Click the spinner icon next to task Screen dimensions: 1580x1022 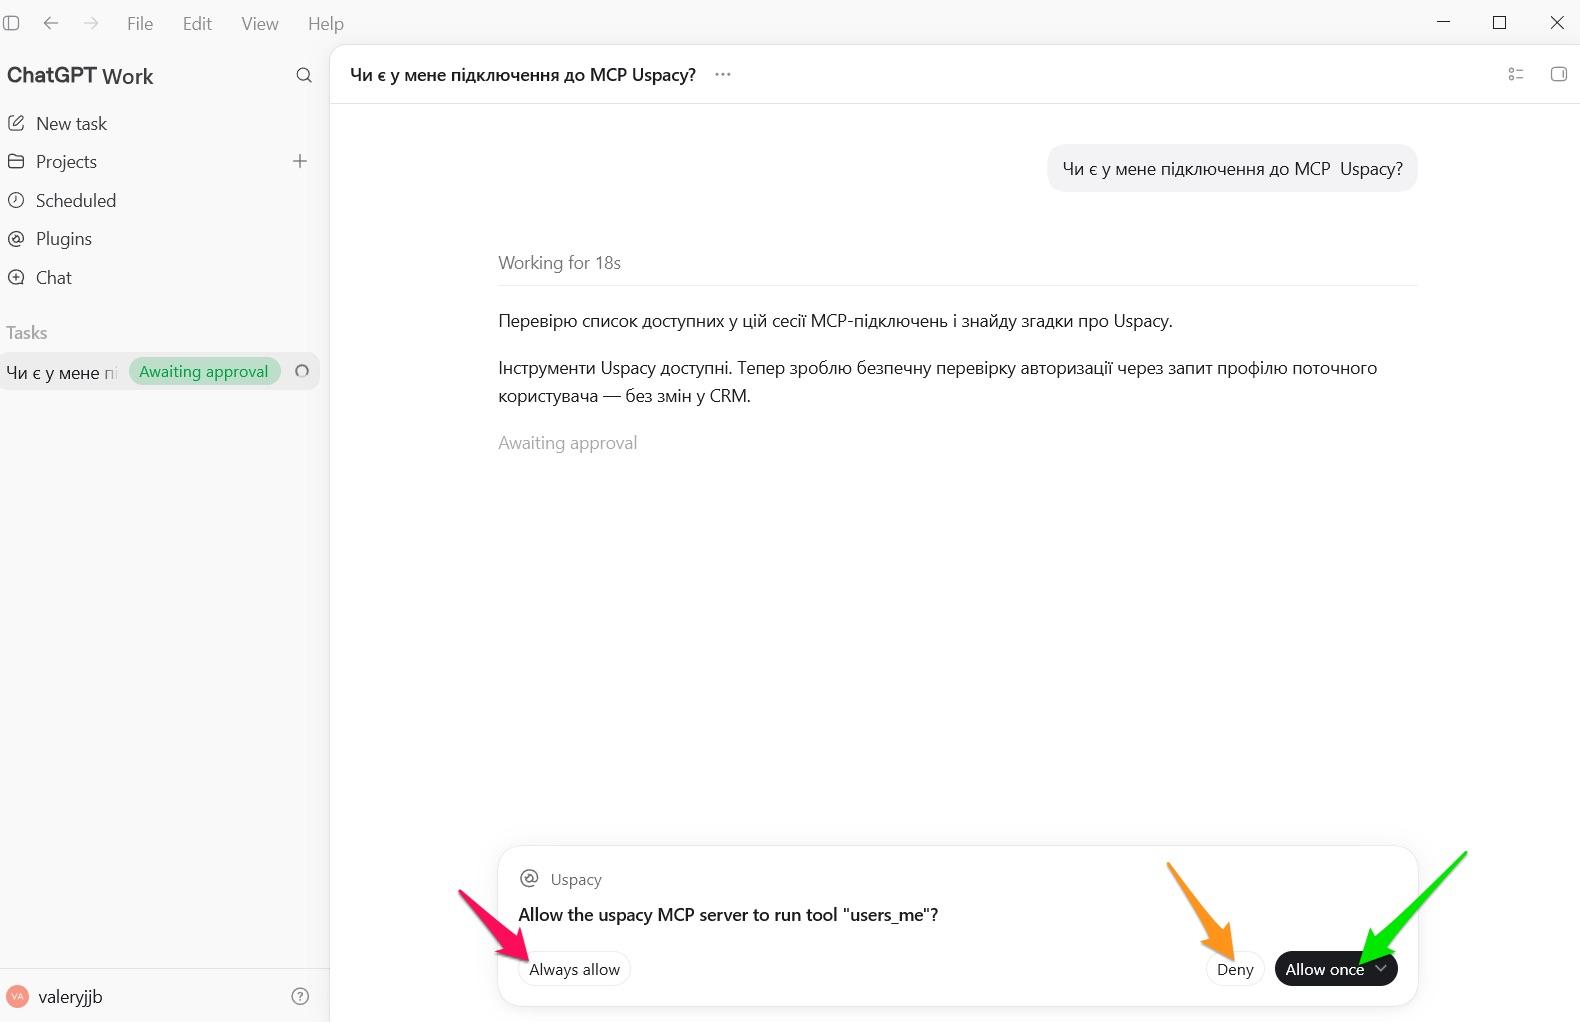302,372
